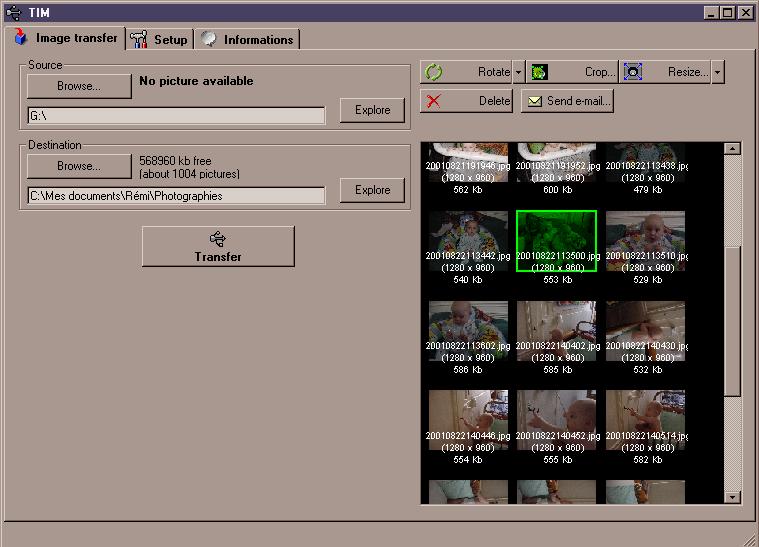Select thumbnail 20010822113602.jpg

pyautogui.click(x=468, y=331)
